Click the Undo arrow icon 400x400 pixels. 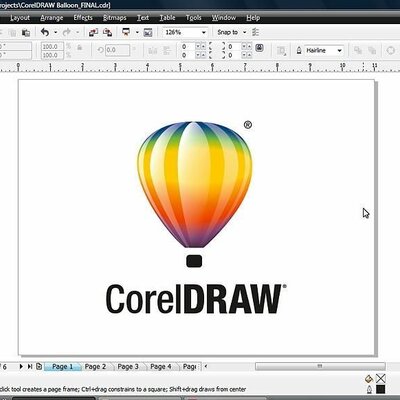coord(45,32)
